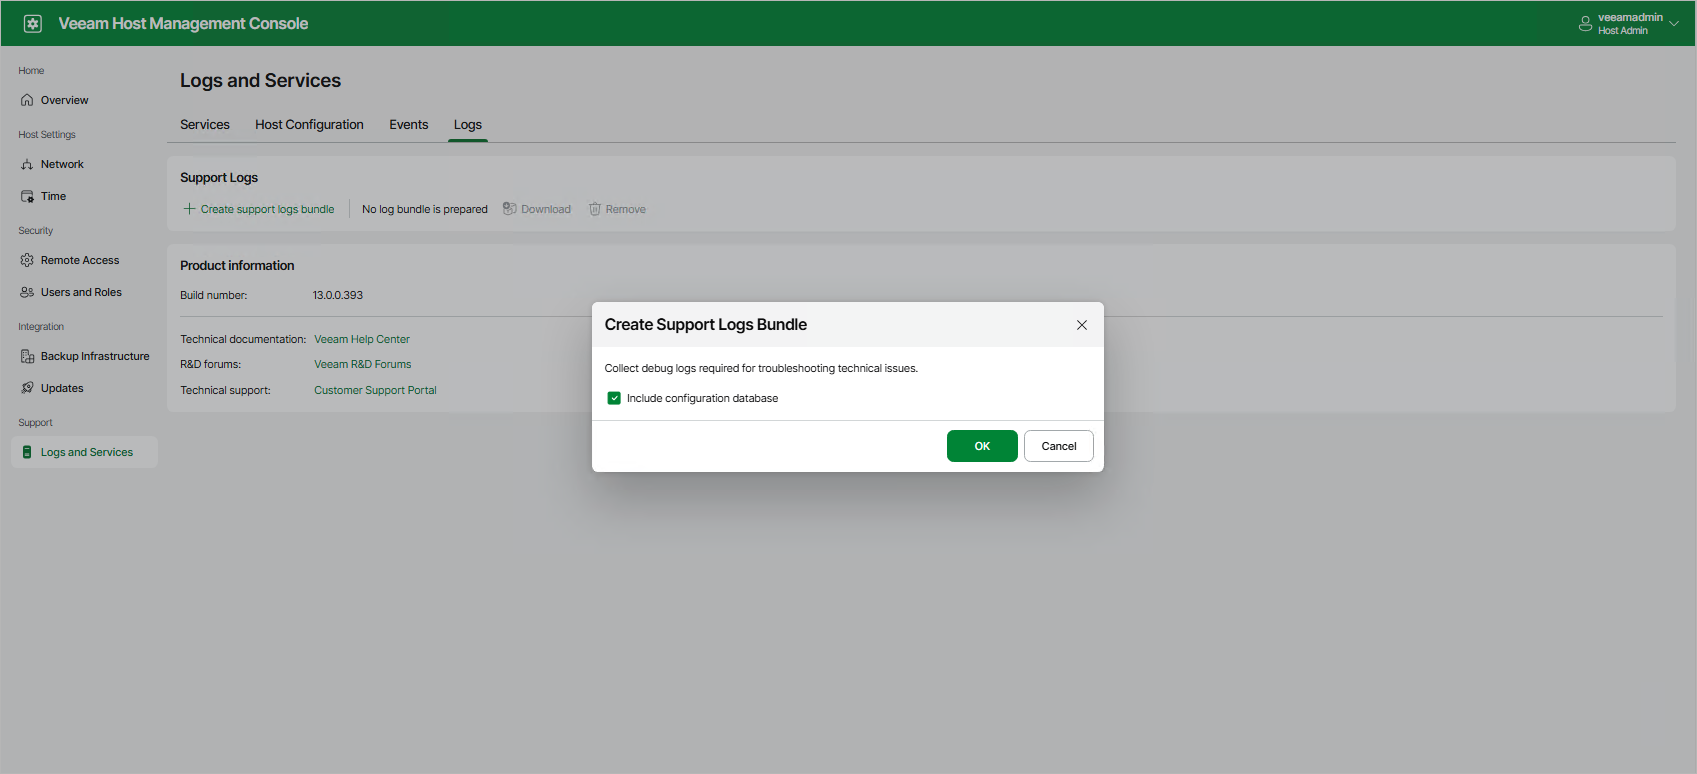Open Users and Roles label
1697x774 pixels.
[81, 292]
